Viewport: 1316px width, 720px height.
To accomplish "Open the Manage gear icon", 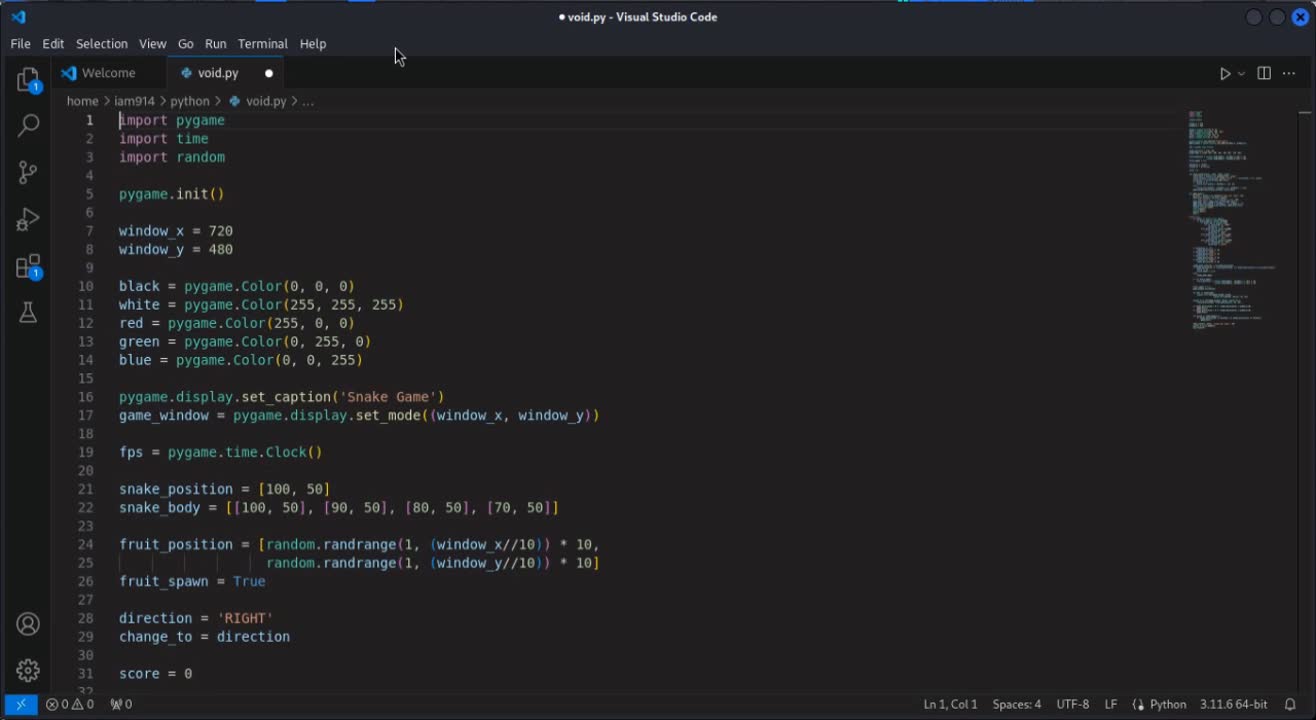I will pos(28,670).
